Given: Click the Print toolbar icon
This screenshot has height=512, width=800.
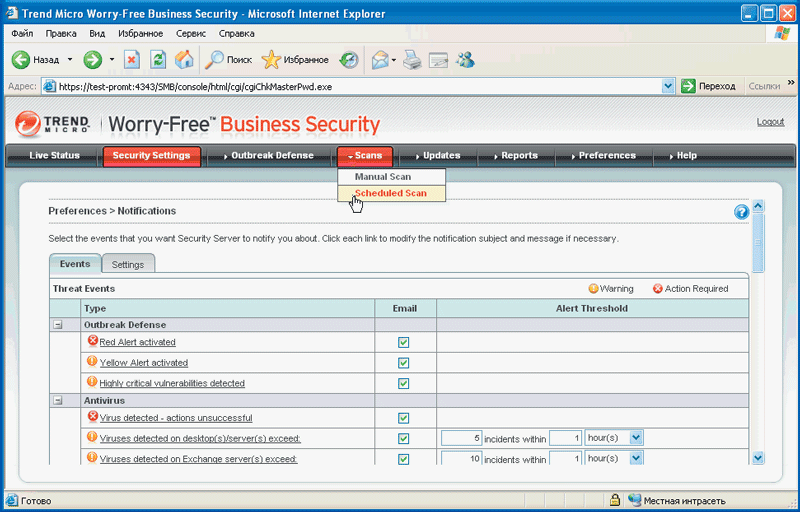Looking at the screenshot, I should pos(412,59).
